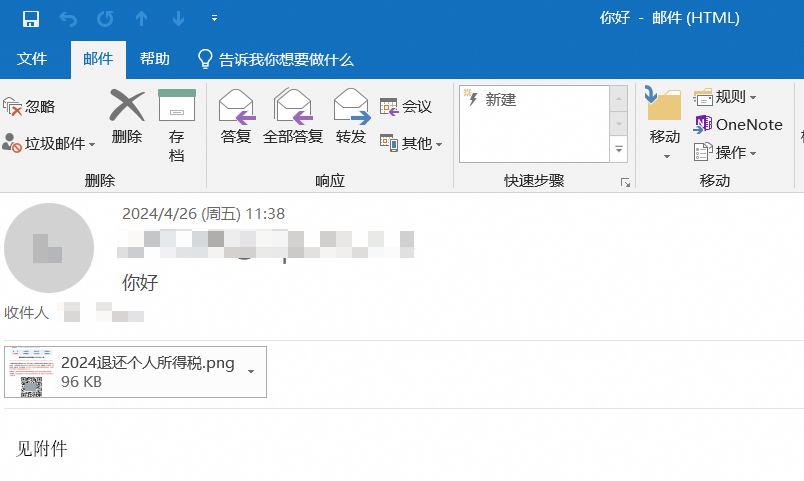804x481 pixels.
Task: Click the Meeting (会议) reply icon
Action: (406, 106)
